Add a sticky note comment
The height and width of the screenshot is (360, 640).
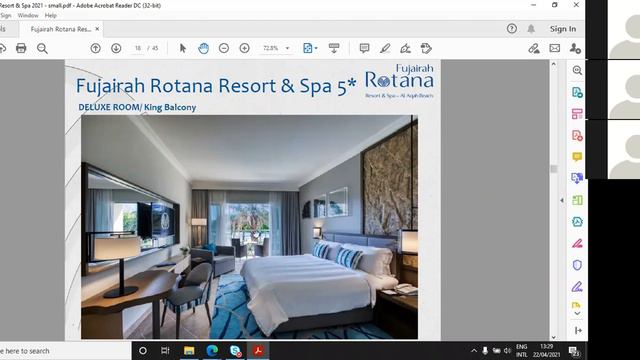[364, 48]
